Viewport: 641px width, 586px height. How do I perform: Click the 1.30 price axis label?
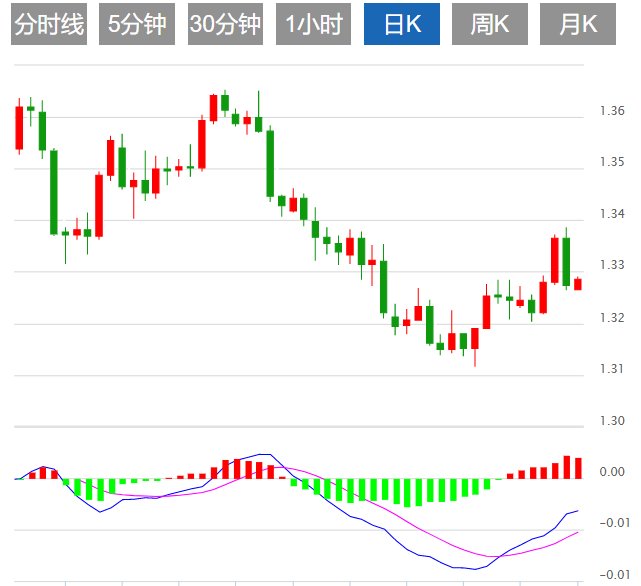611,421
